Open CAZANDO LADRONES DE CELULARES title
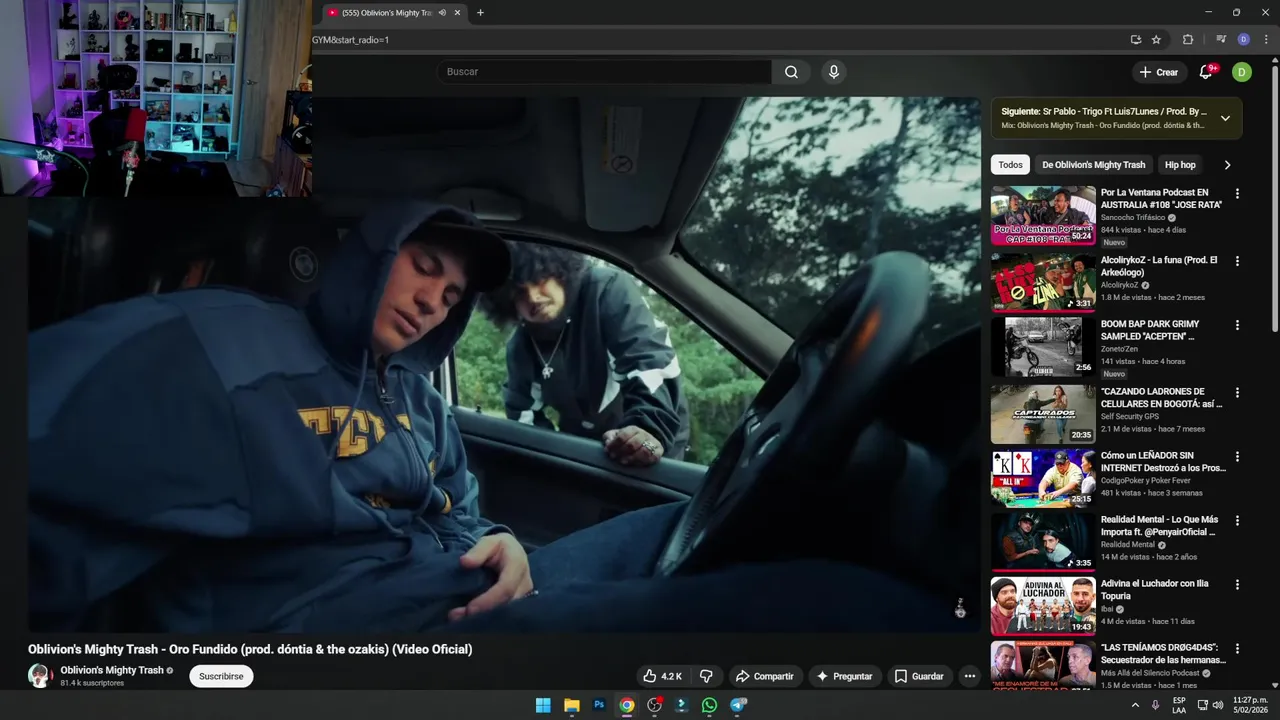The height and width of the screenshot is (720, 1280). pos(1161,398)
